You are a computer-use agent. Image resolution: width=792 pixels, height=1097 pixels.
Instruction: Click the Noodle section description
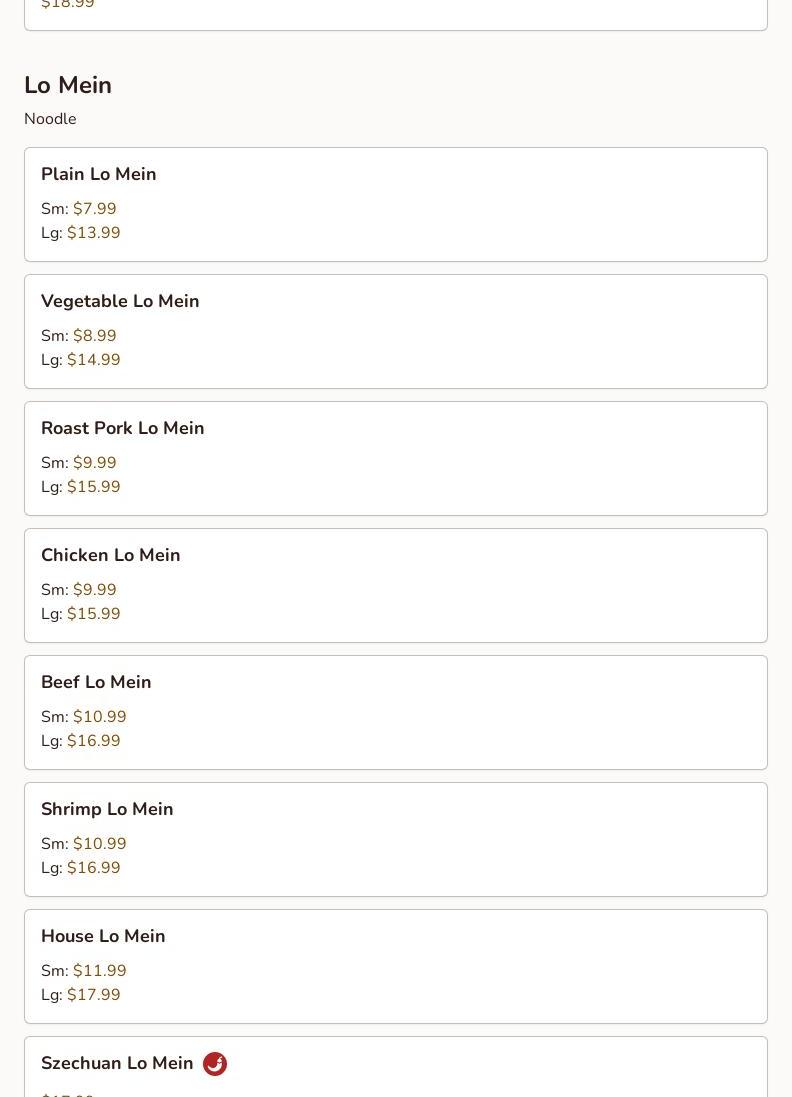pos(50,119)
